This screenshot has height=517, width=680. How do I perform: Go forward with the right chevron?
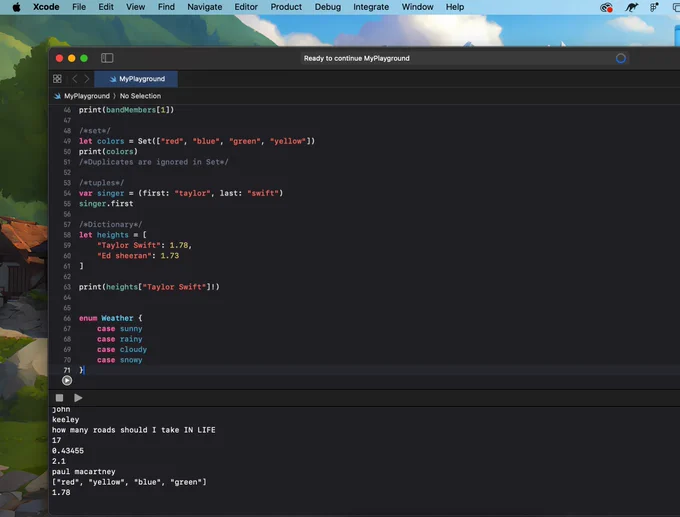tap(87, 79)
